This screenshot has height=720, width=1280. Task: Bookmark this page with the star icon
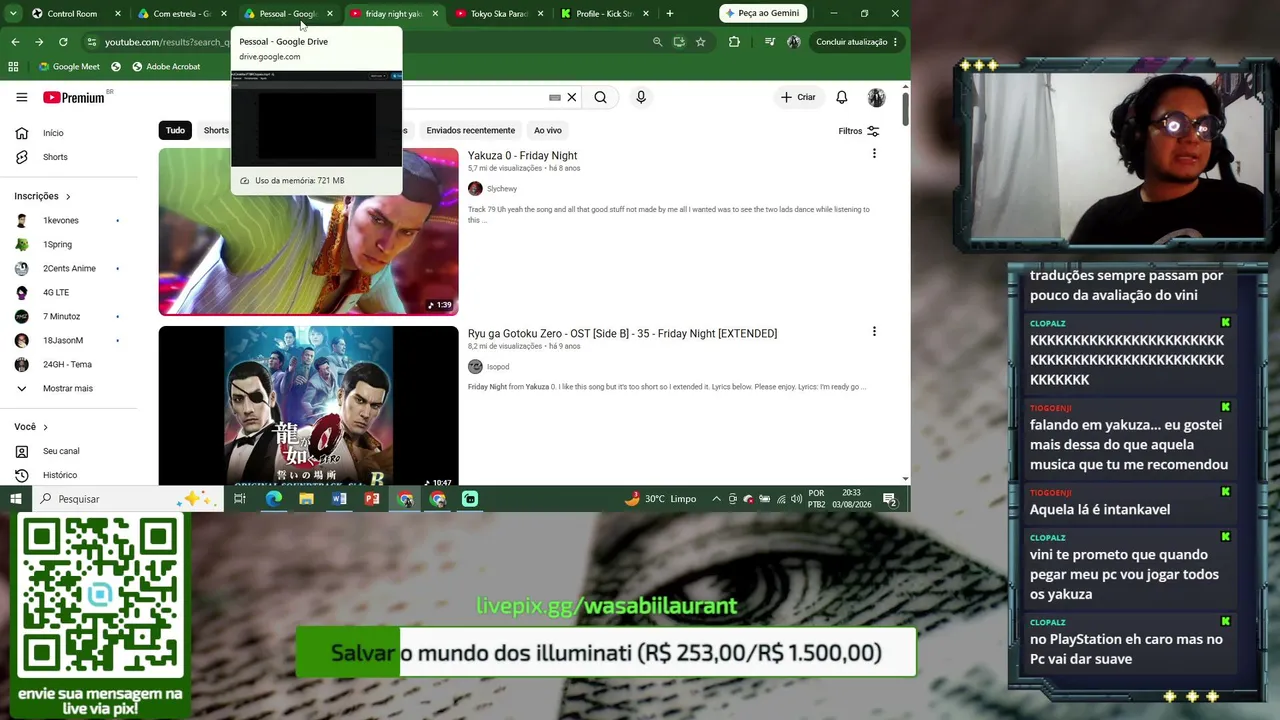click(700, 42)
